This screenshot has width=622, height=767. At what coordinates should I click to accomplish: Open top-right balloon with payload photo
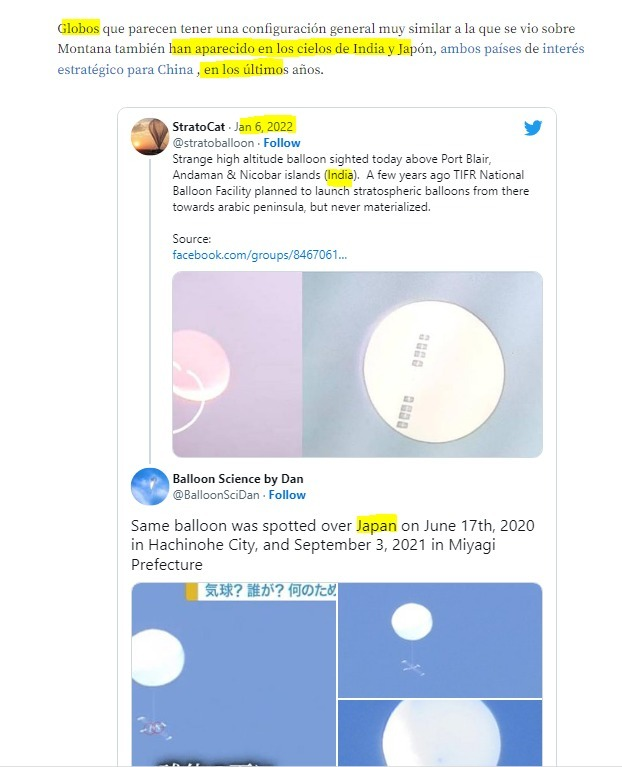[x=440, y=640]
